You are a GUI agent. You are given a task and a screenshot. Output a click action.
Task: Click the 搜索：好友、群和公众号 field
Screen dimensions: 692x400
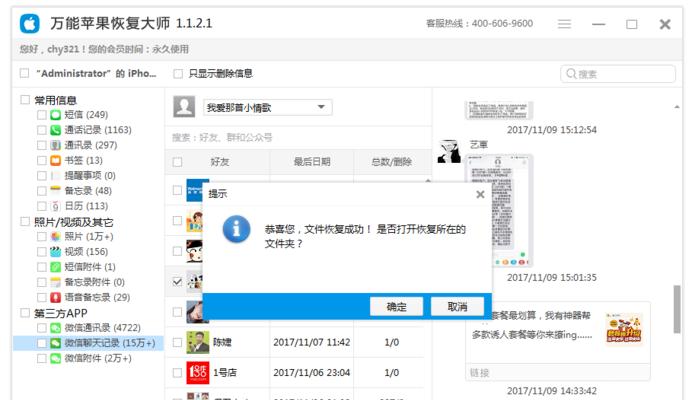298,138
